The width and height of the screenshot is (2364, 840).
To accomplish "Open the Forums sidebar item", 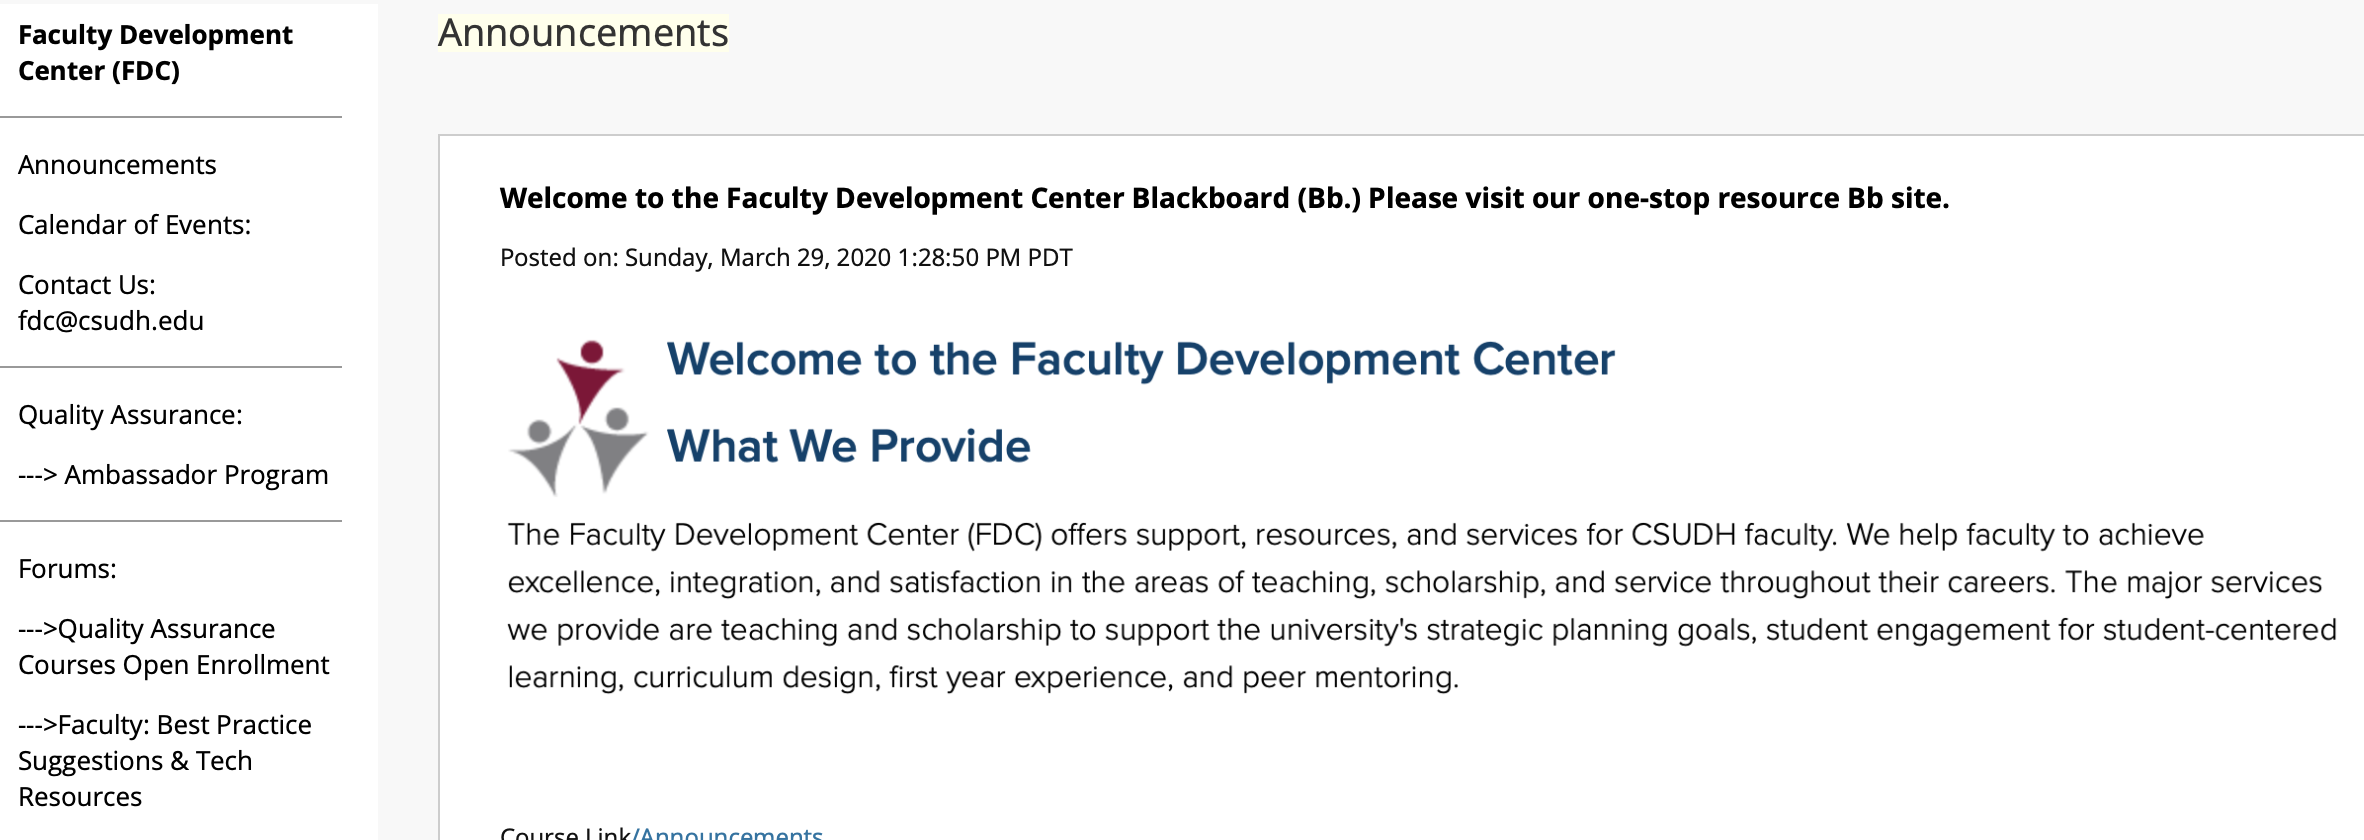I will click(67, 569).
